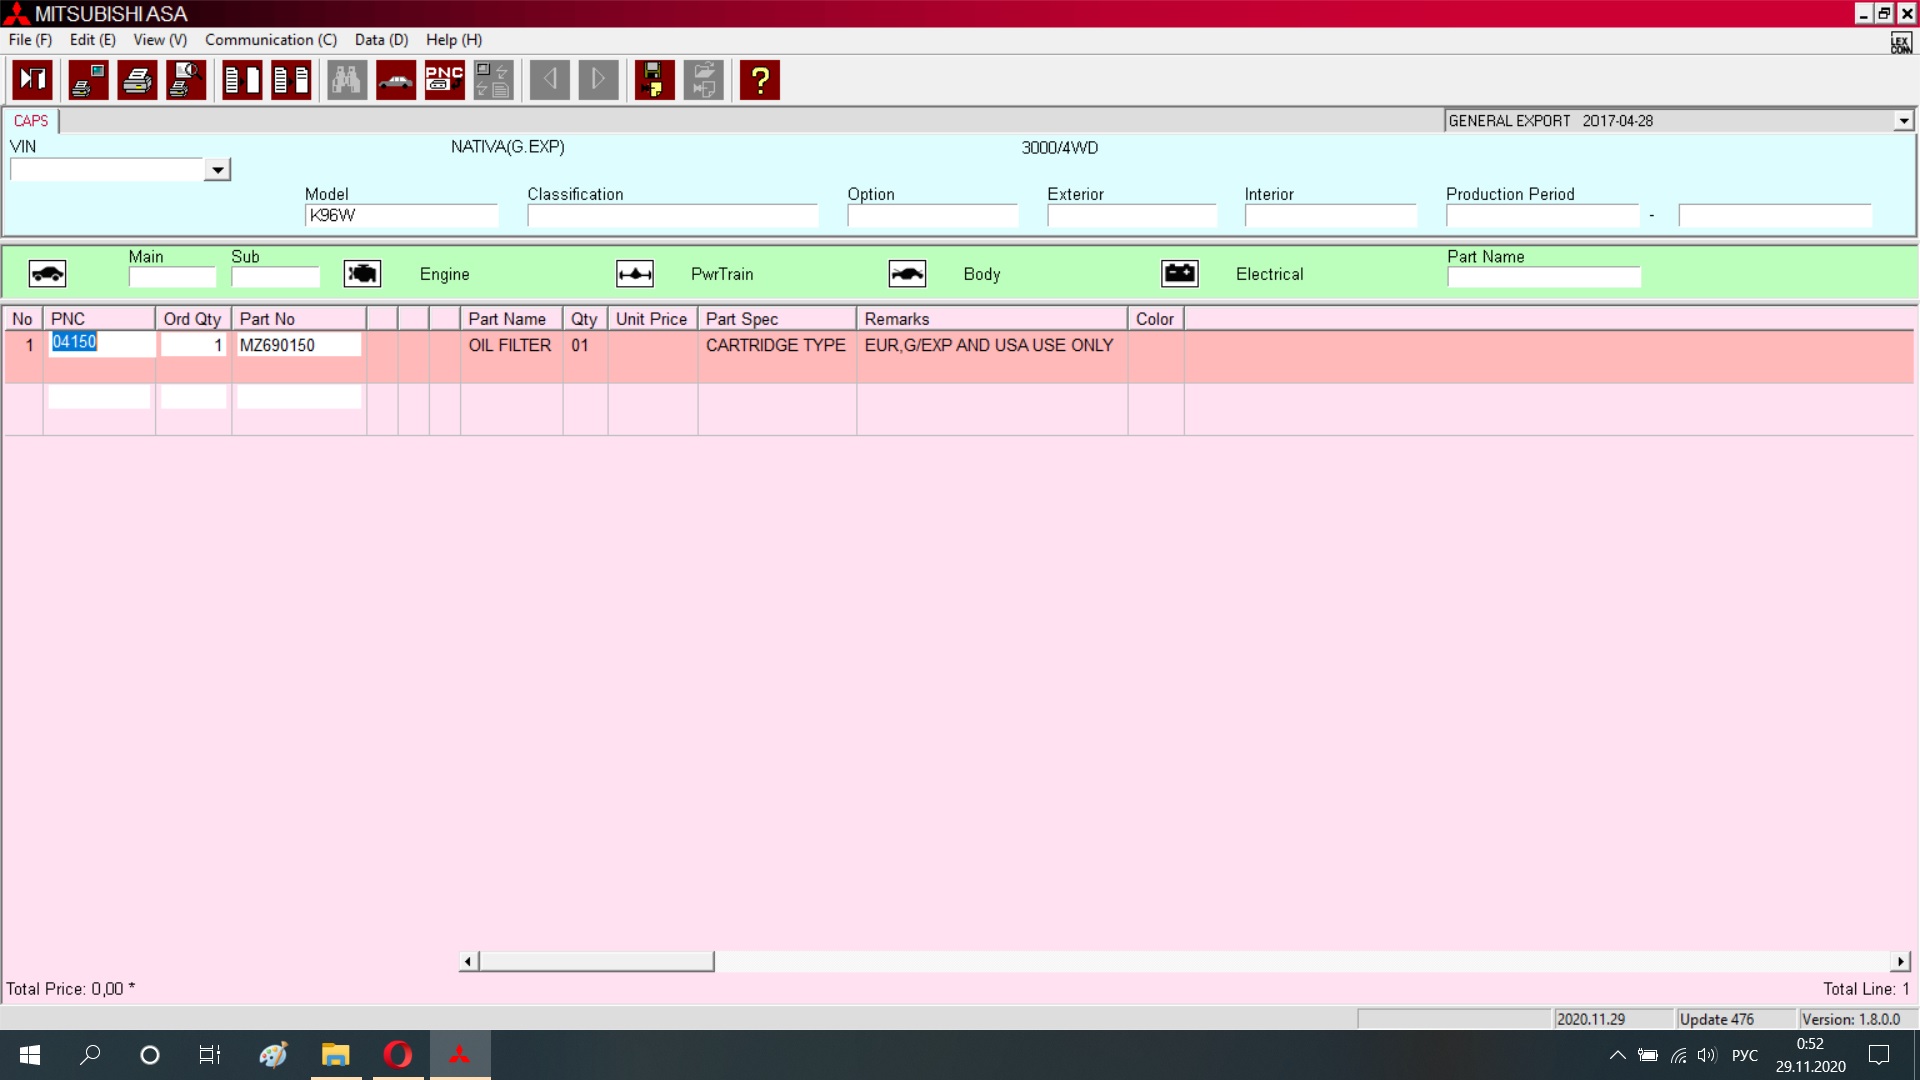Open print preview with magnifier icon

click(x=186, y=80)
